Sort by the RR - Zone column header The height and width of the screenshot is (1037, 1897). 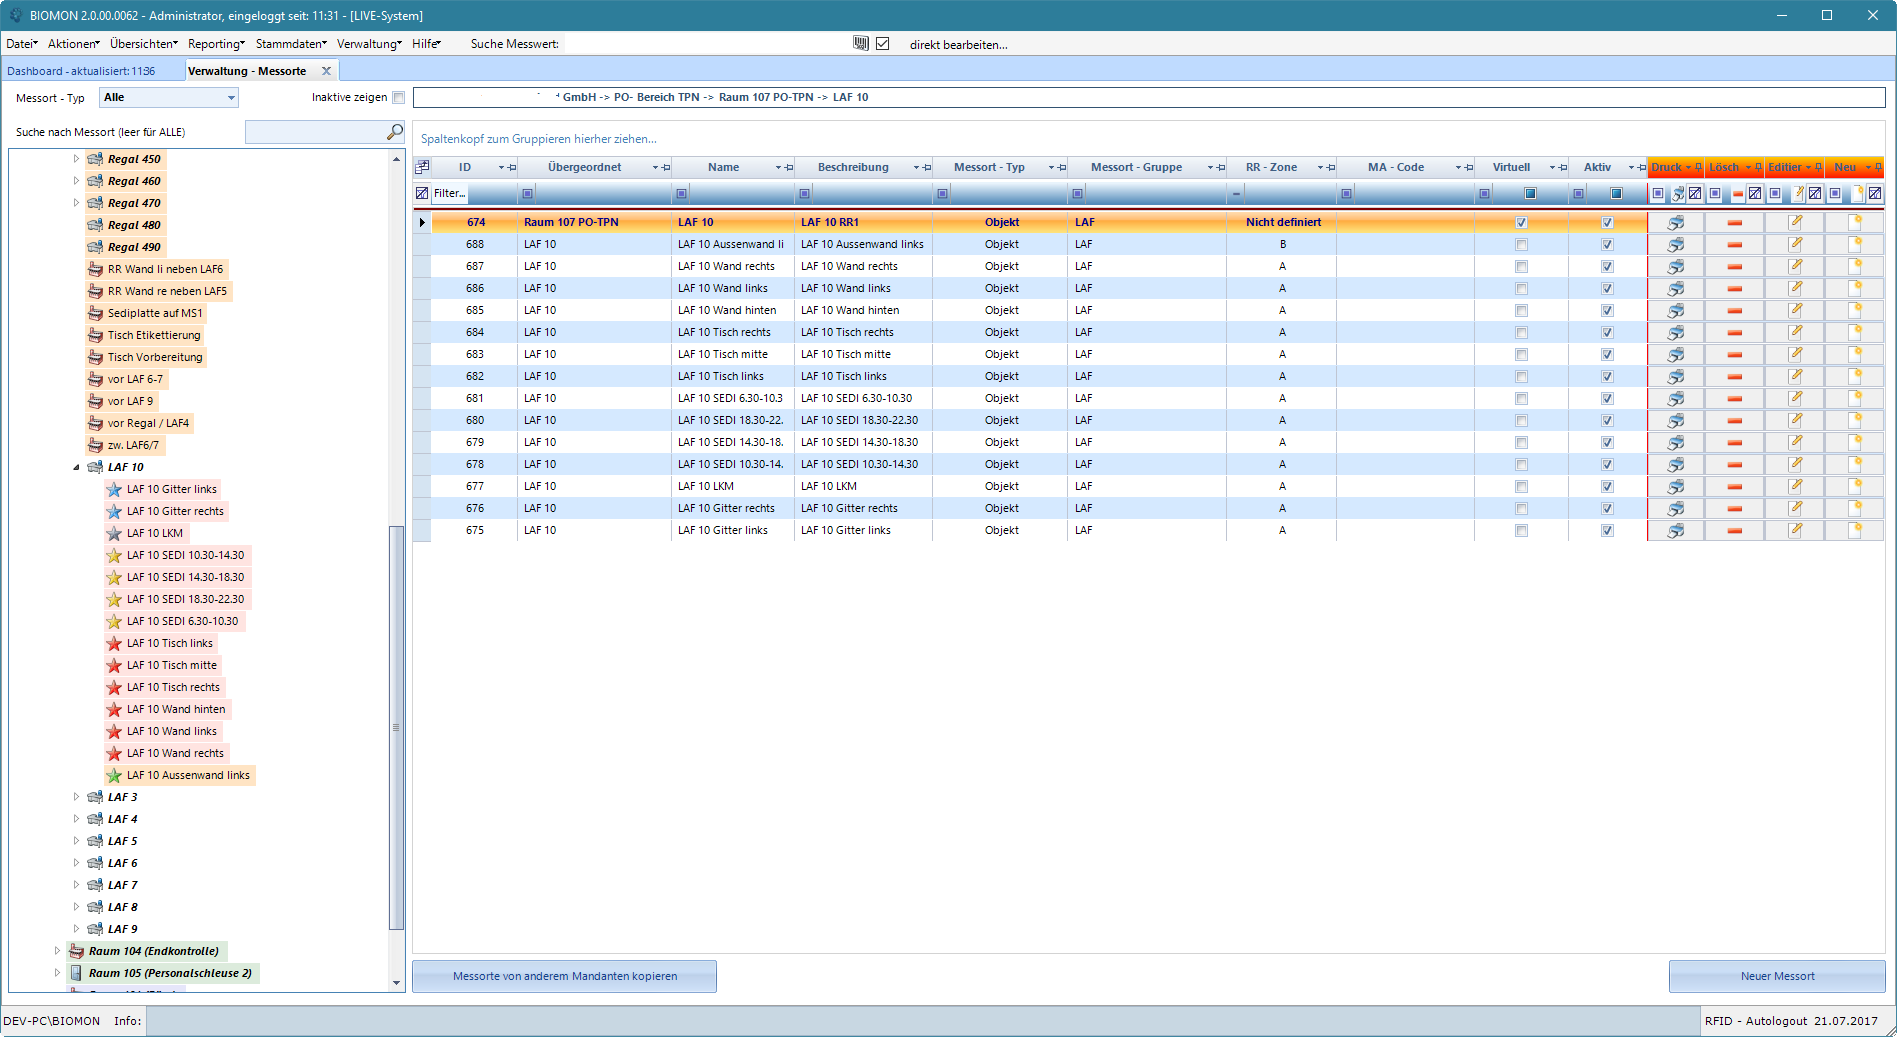pyautogui.click(x=1271, y=167)
